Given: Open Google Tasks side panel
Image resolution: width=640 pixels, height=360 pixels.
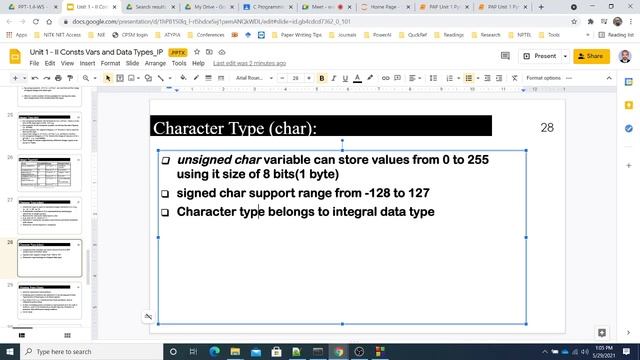Looking at the screenshot, I should point(629,128).
